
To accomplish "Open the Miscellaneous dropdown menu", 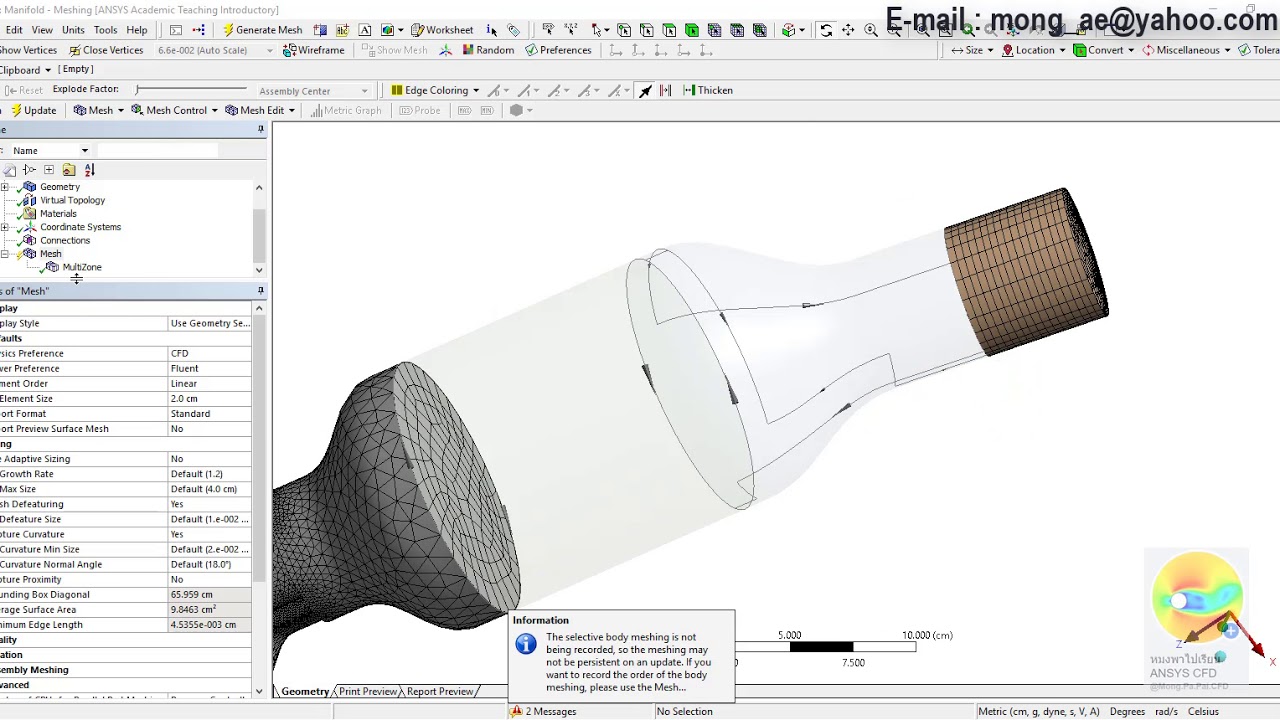I will click(1186, 50).
